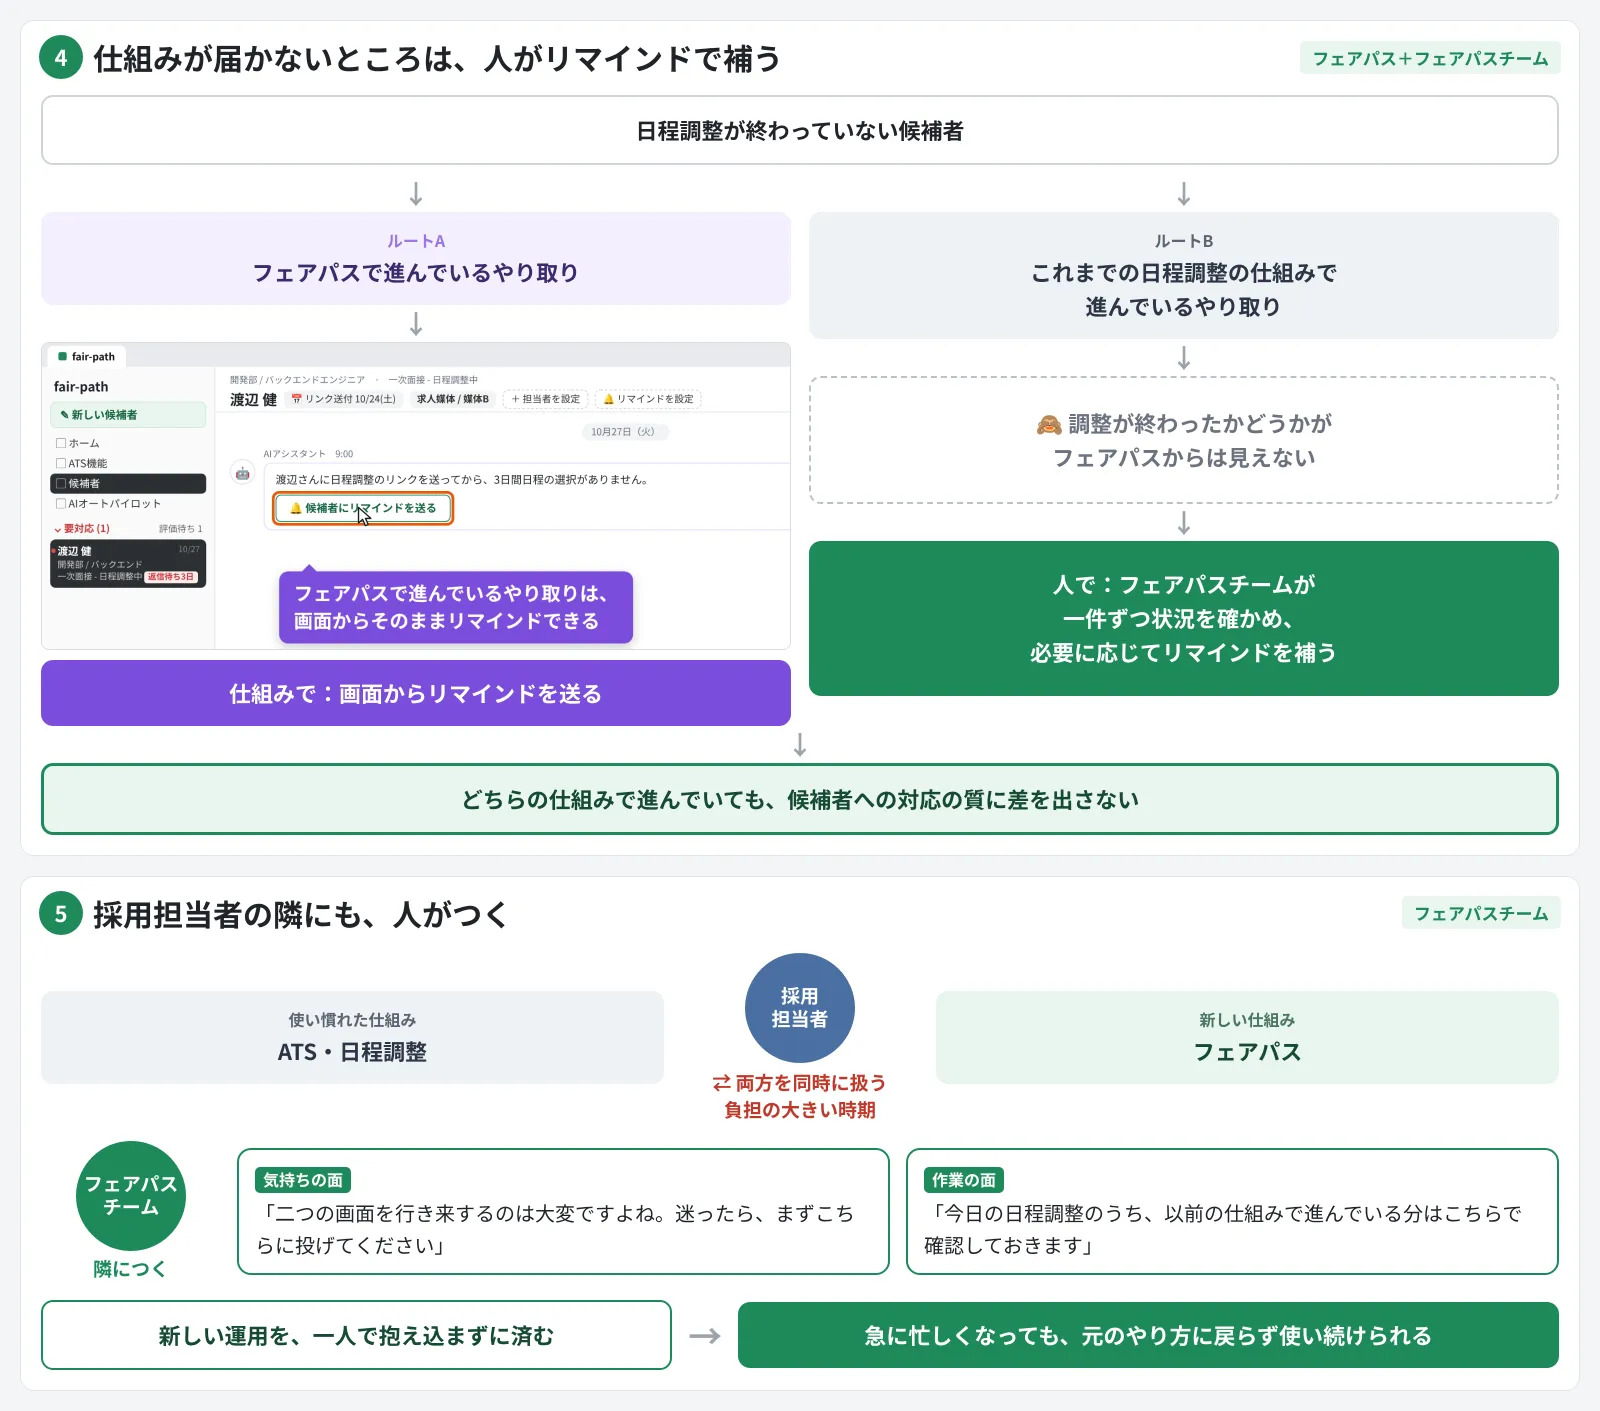Click the 新しい候補者 button in sidebar
Viewport: 1600px width, 1411px height.
point(128,415)
